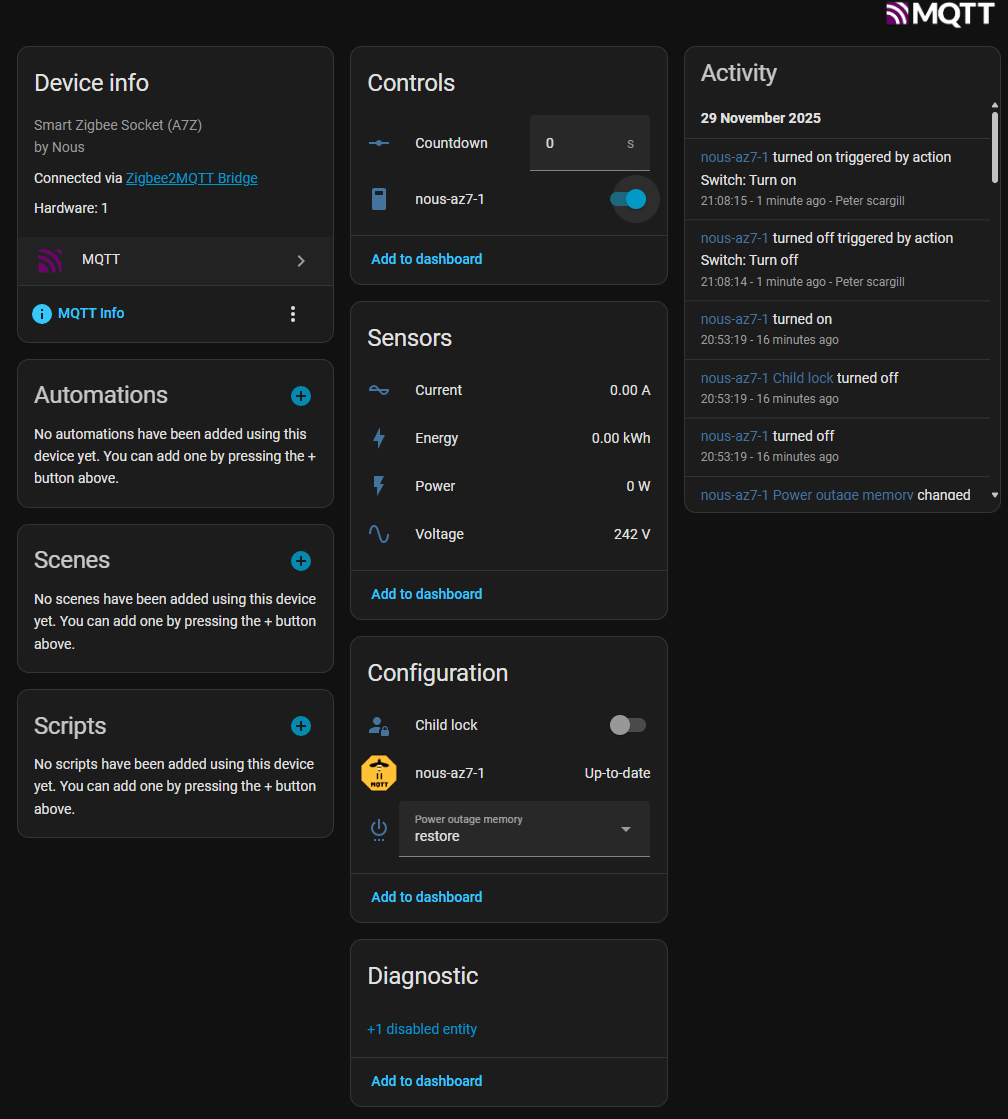Open the three-dot menu beside MQTT Info
This screenshot has width=1008, height=1119.
coord(293,314)
